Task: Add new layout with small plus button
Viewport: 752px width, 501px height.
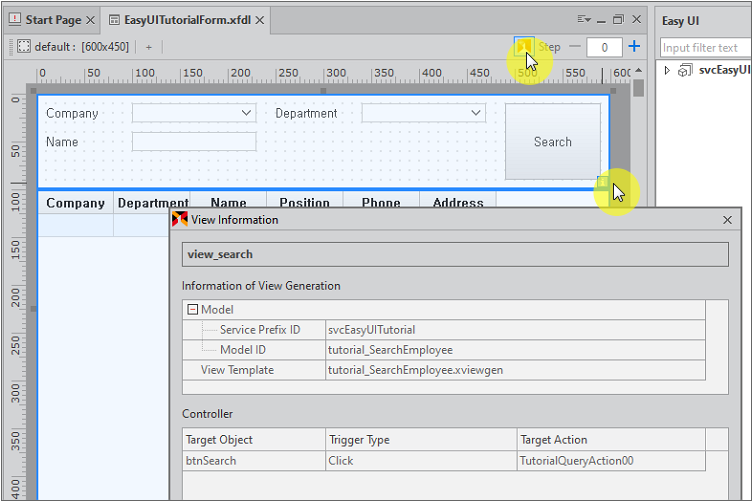Action: point(149,47)
